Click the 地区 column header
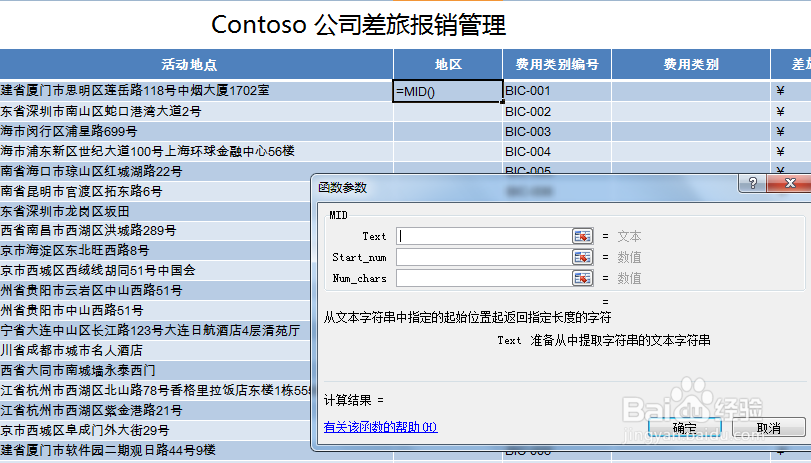Image resolution: width=811 pixels, height=463 pixels. point(448,65)
